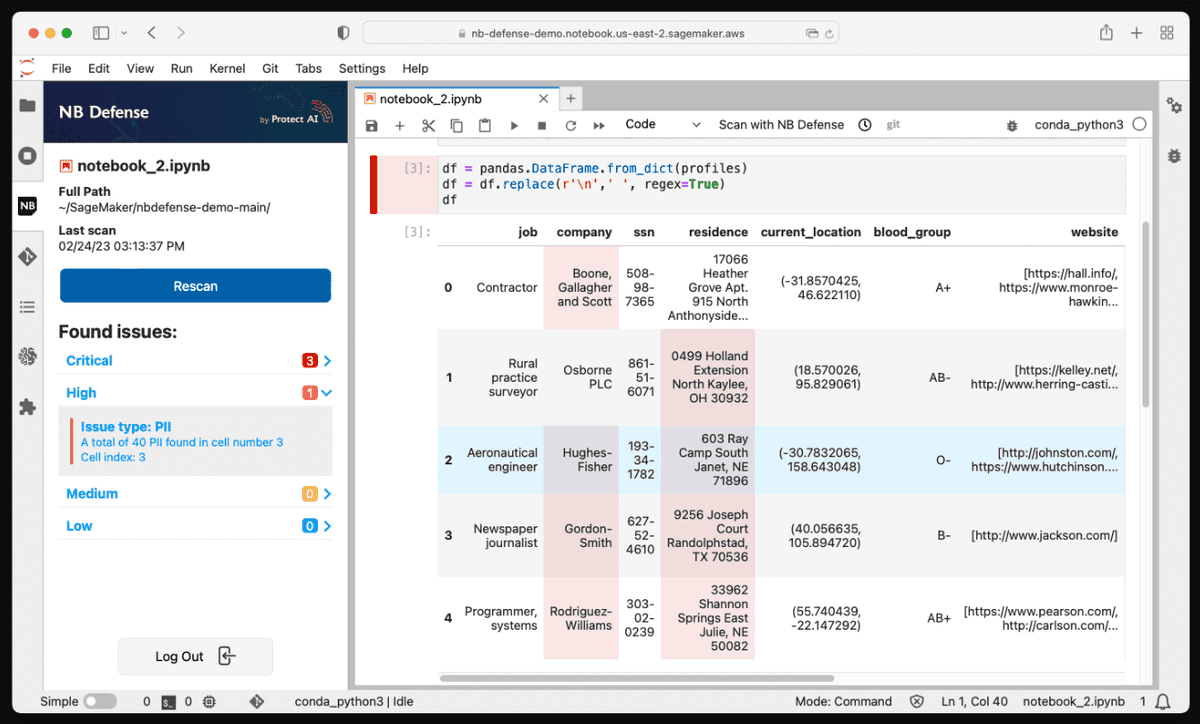Image resolution: width=1200 pixels, height=724 pixels.
Task: Go back in Safari
Action: [x=152, y=33]
